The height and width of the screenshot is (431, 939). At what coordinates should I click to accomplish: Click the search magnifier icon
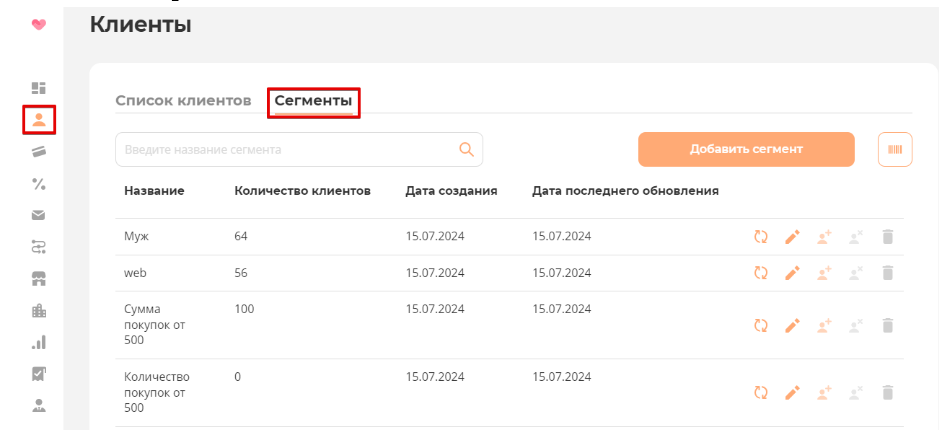click(466, 150)
